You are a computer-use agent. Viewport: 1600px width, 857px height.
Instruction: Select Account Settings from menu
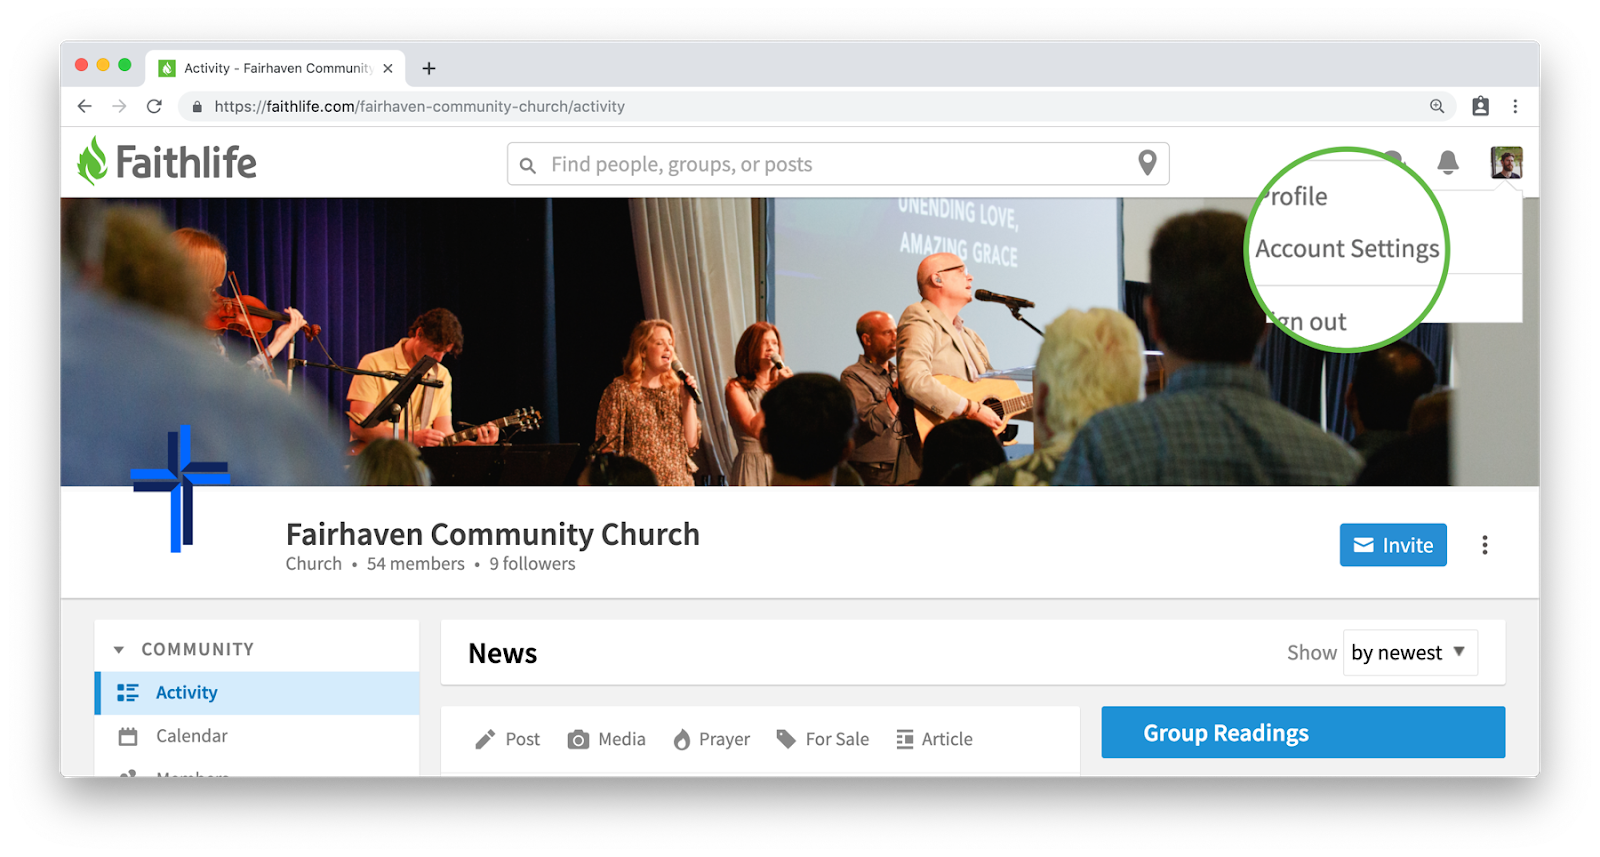[1347, 249]
